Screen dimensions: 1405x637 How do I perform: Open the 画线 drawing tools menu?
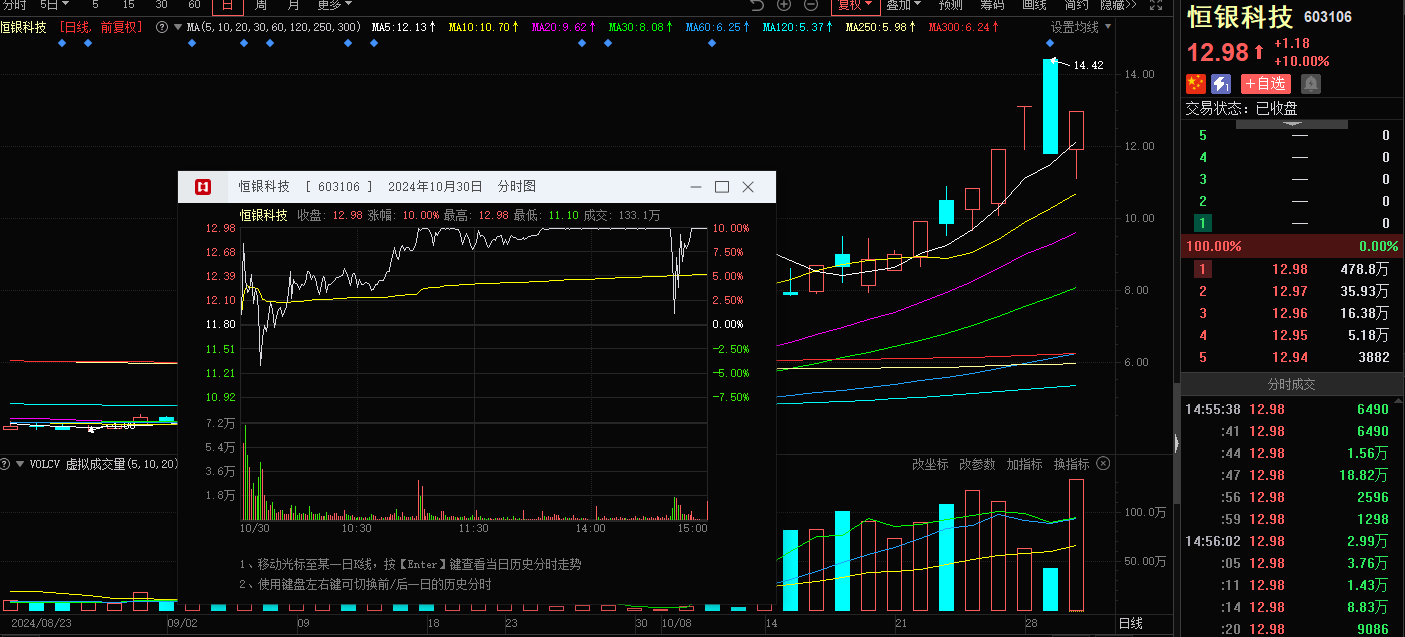(x=1034, y=5)
